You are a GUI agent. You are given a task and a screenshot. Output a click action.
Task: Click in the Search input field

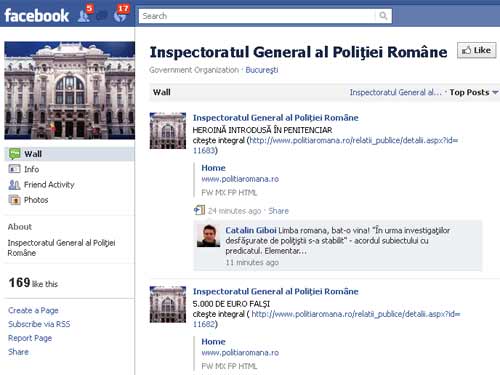pos(257,16)
